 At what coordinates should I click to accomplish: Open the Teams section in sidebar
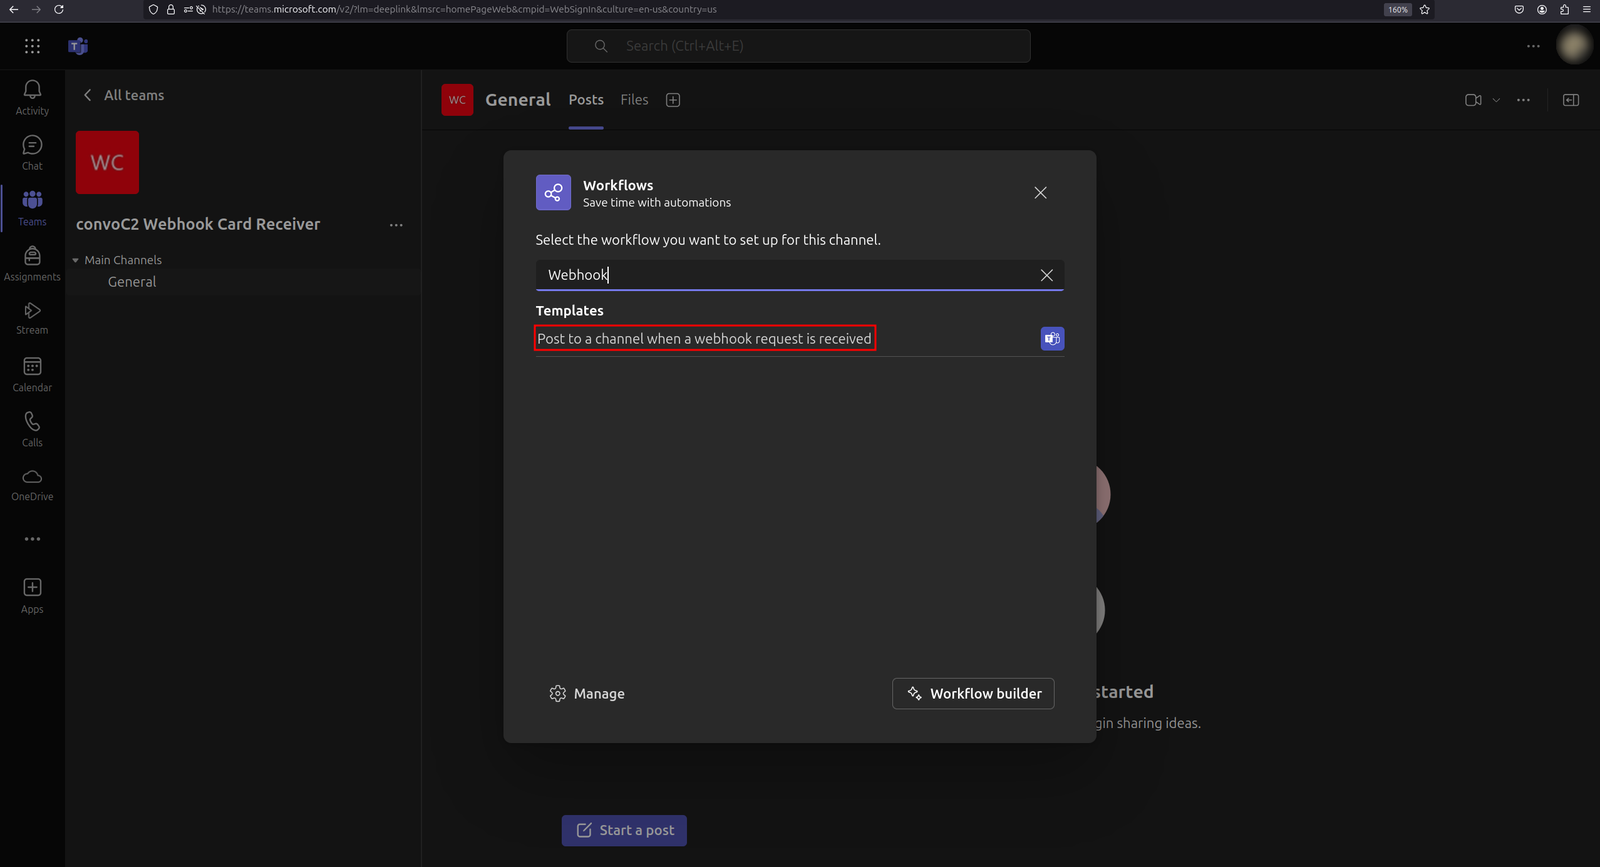click(32, 209)
